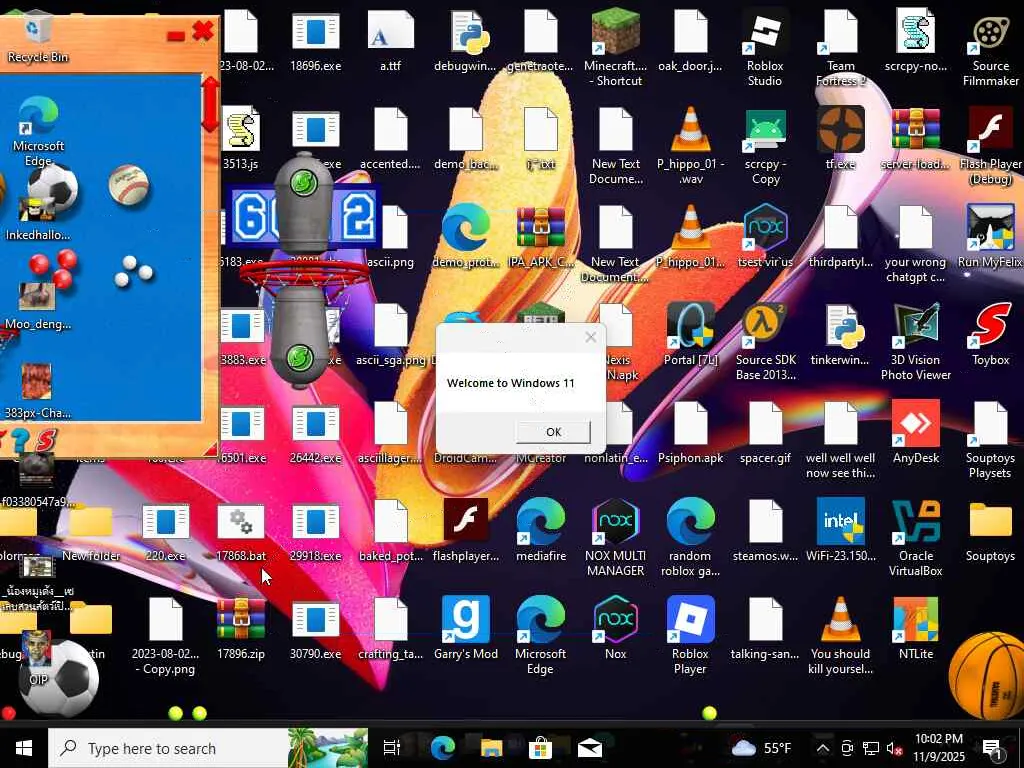Open the AnyDesk shortcut
1024x768 pixels.
coord(916,432)
